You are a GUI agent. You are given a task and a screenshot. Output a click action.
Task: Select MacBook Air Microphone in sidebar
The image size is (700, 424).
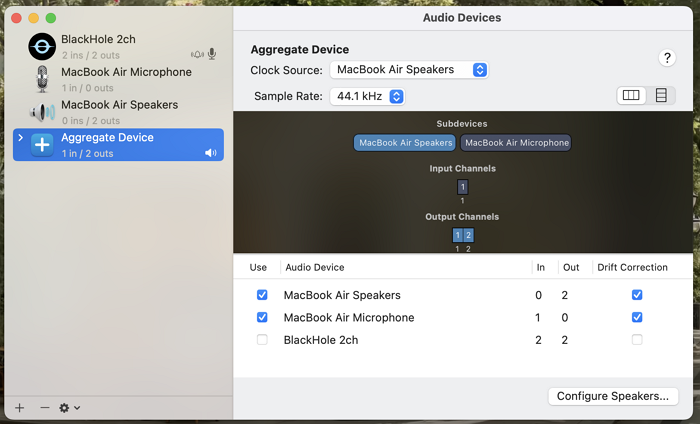[x=118, y=79]
